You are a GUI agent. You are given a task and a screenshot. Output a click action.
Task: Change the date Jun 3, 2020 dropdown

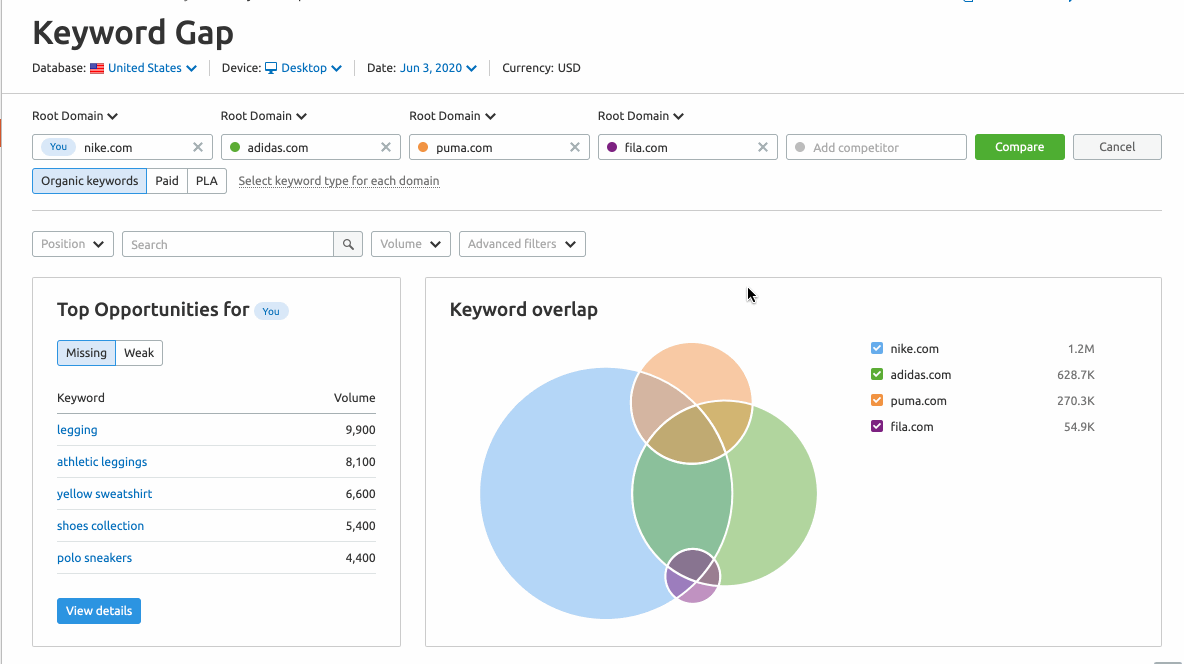[438, 69]
